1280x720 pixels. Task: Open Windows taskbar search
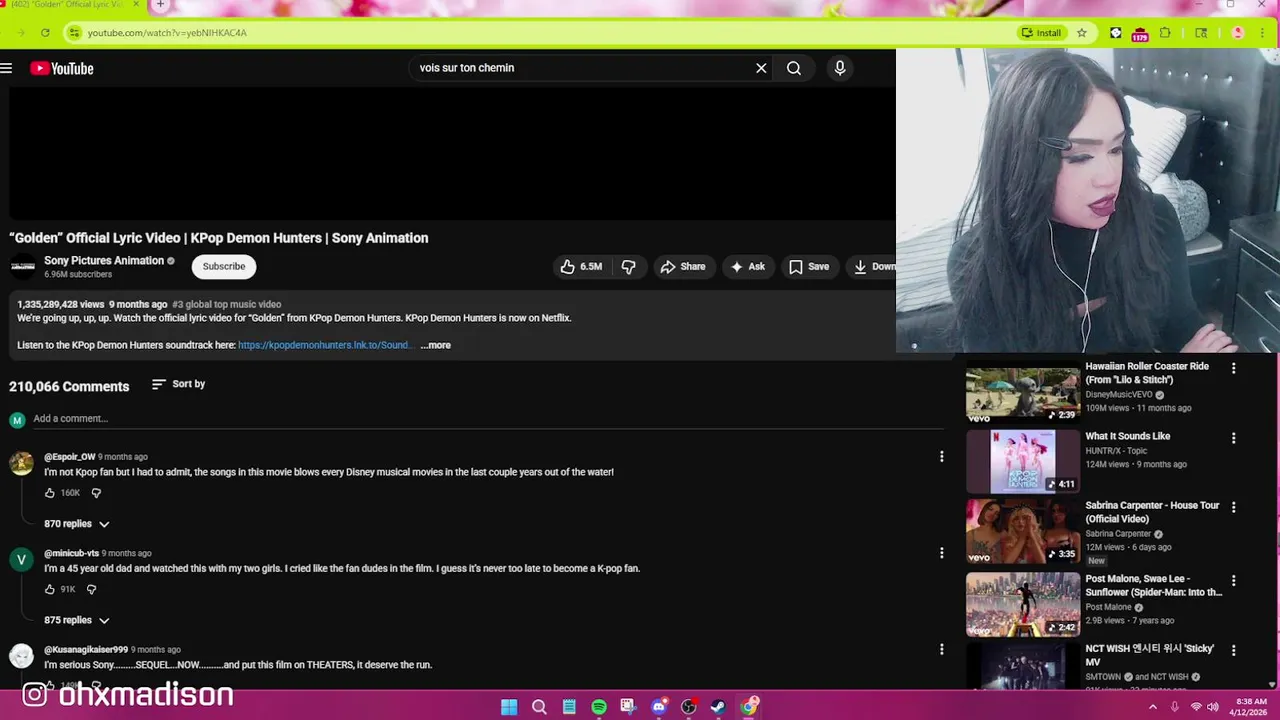tap(539, 707)
